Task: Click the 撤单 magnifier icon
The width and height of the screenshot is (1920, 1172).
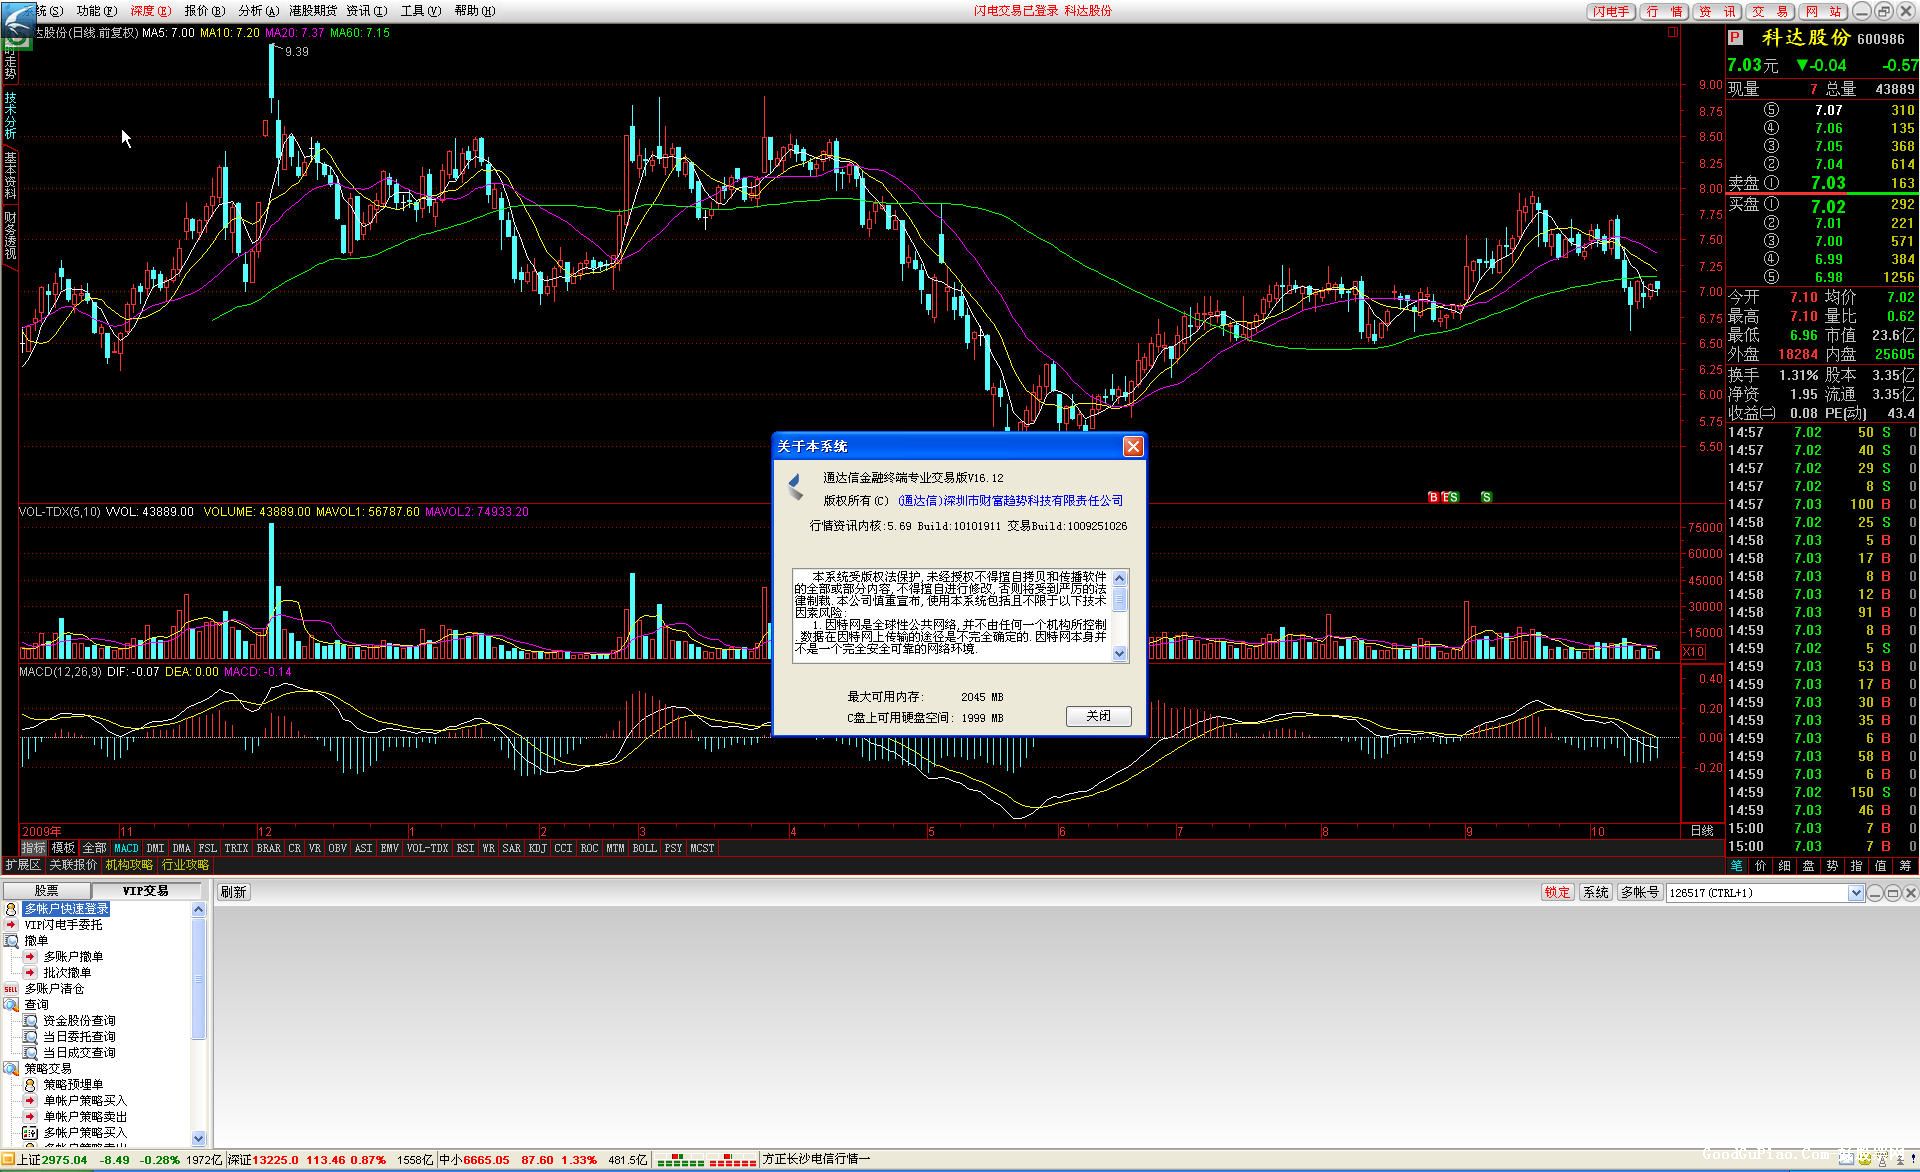Action: click(11, 941)
